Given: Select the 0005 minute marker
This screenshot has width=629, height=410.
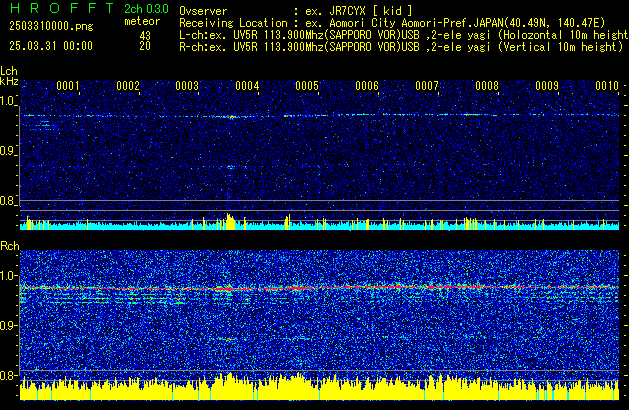Looking at the screenshot, I should pos(307,86).
